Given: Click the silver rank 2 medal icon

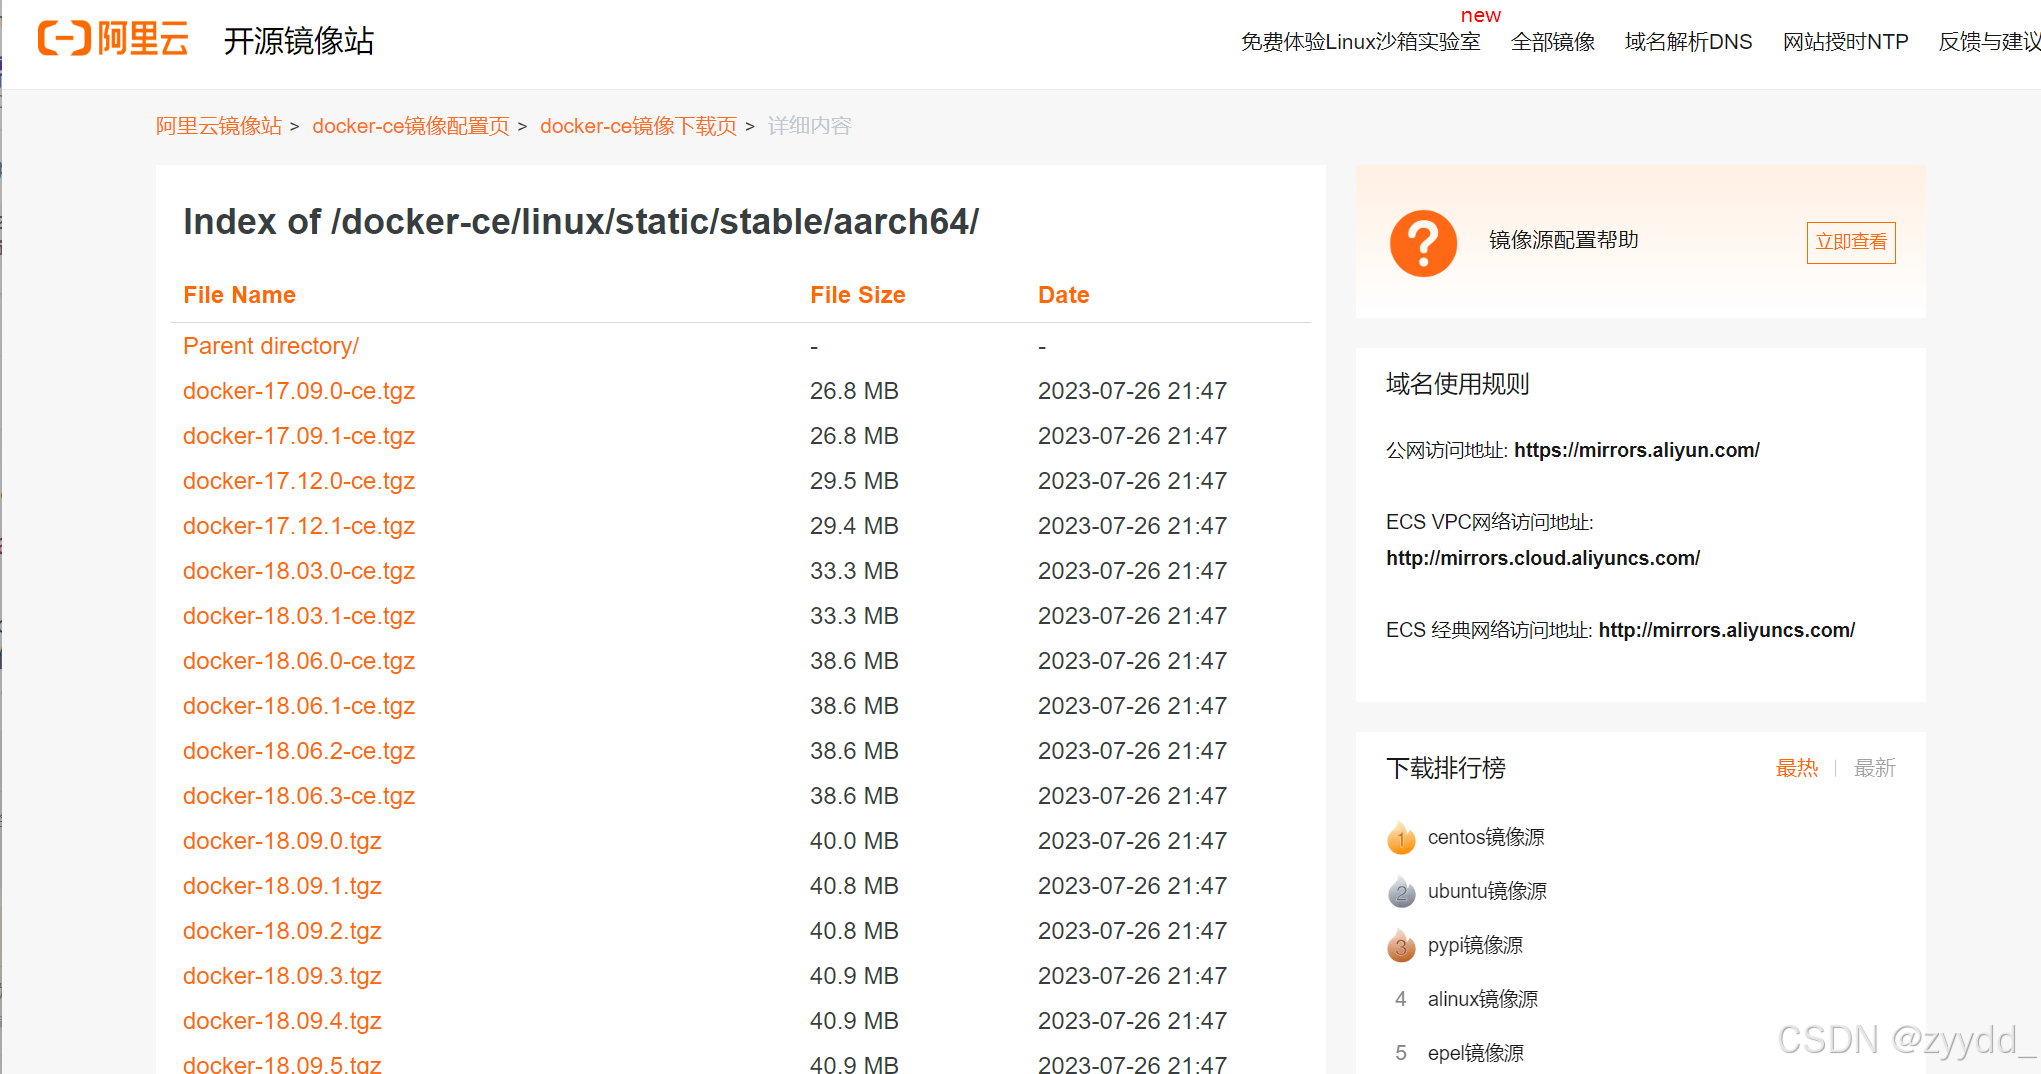Looking at the screenshot, I should coord(1401,892).
